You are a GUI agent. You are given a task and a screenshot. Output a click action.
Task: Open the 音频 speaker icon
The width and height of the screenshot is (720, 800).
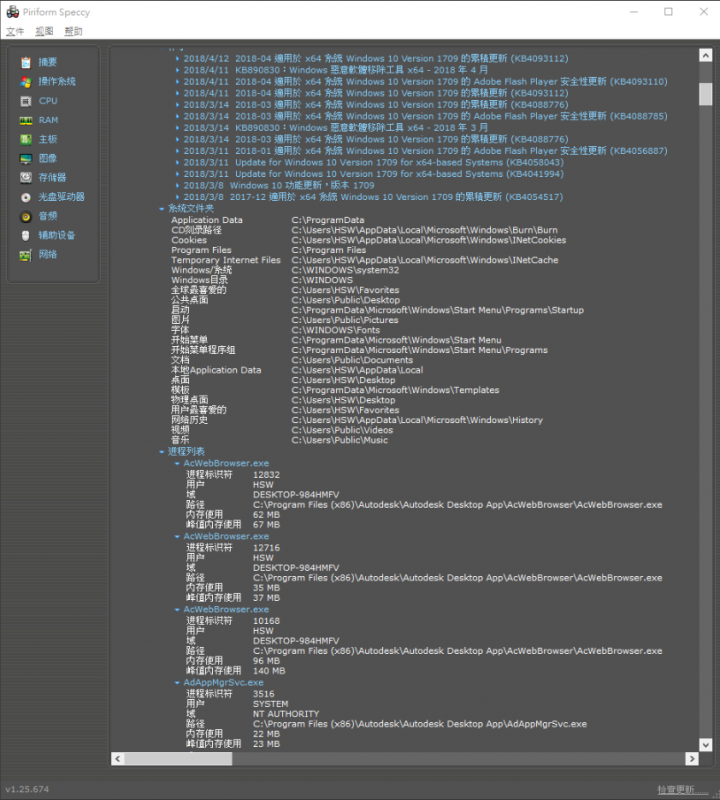click(x=26, y=216)
